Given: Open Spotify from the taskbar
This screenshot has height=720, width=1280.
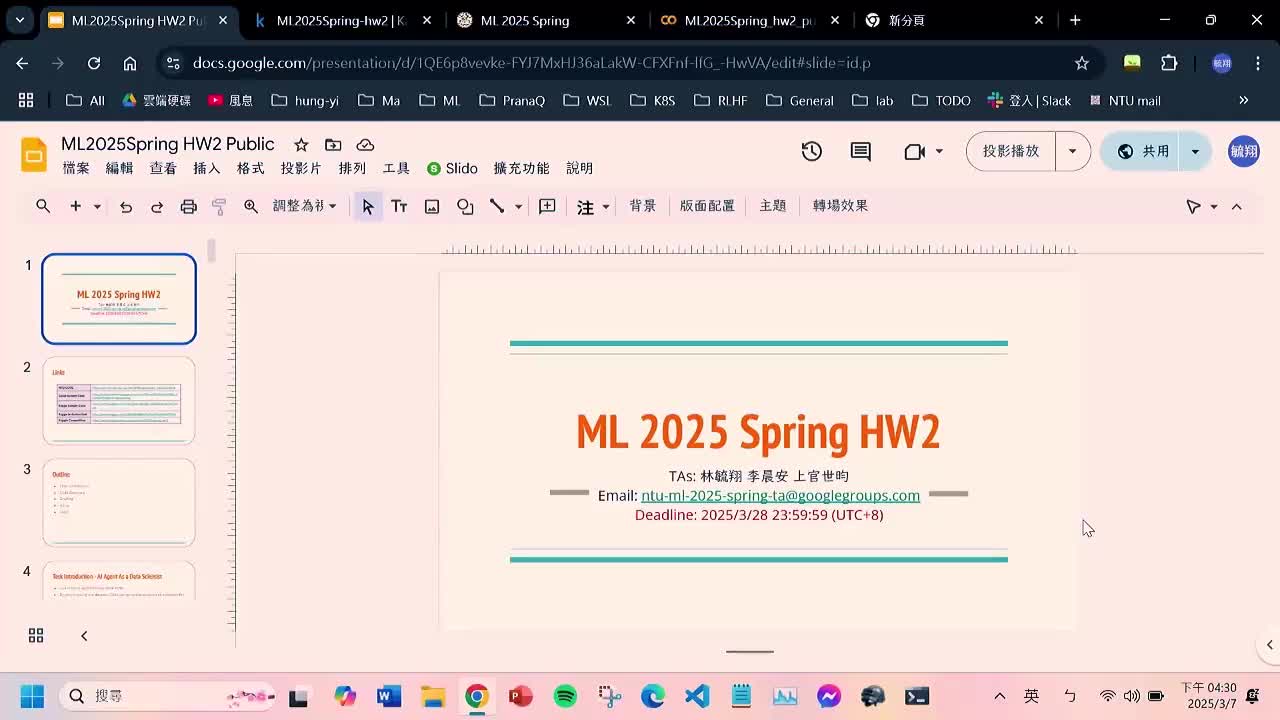Looking at the screenshot, I should 565,696.
